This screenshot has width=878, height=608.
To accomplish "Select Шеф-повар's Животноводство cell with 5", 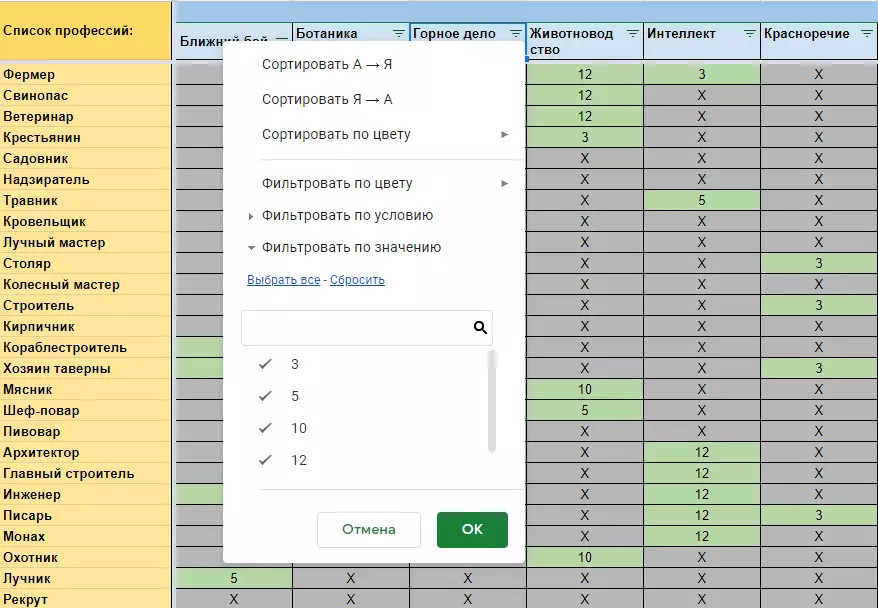I will (x=585, y=410).
